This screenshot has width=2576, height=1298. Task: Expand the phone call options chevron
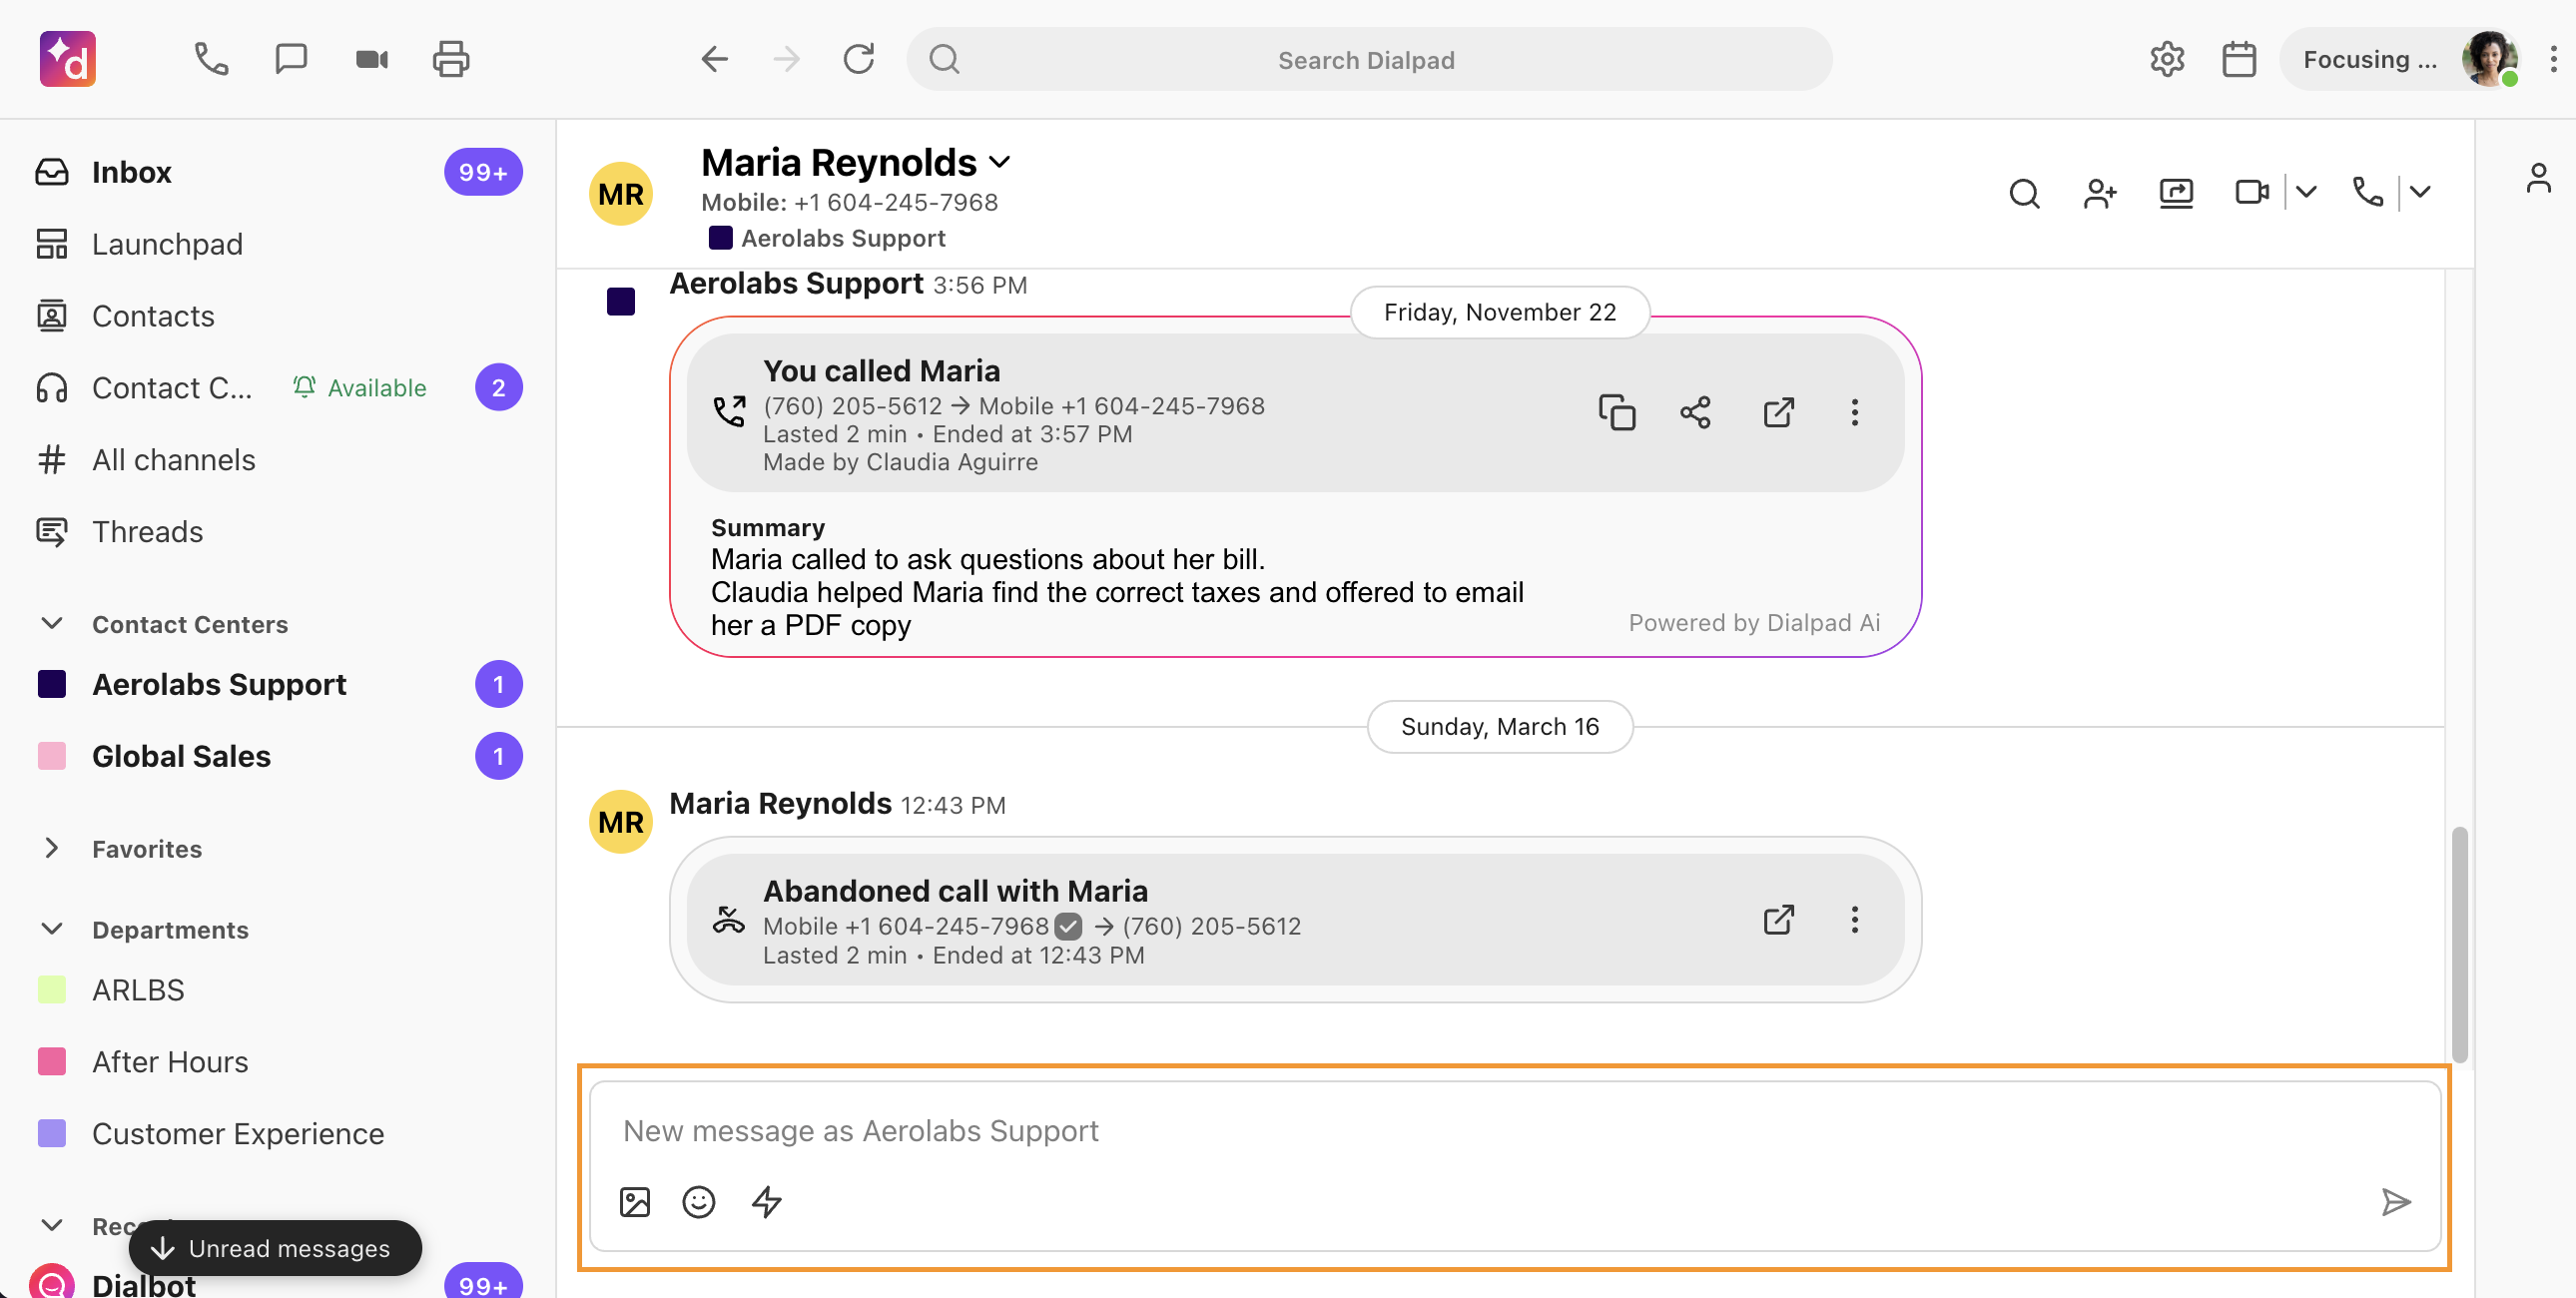pos(2420,192)
